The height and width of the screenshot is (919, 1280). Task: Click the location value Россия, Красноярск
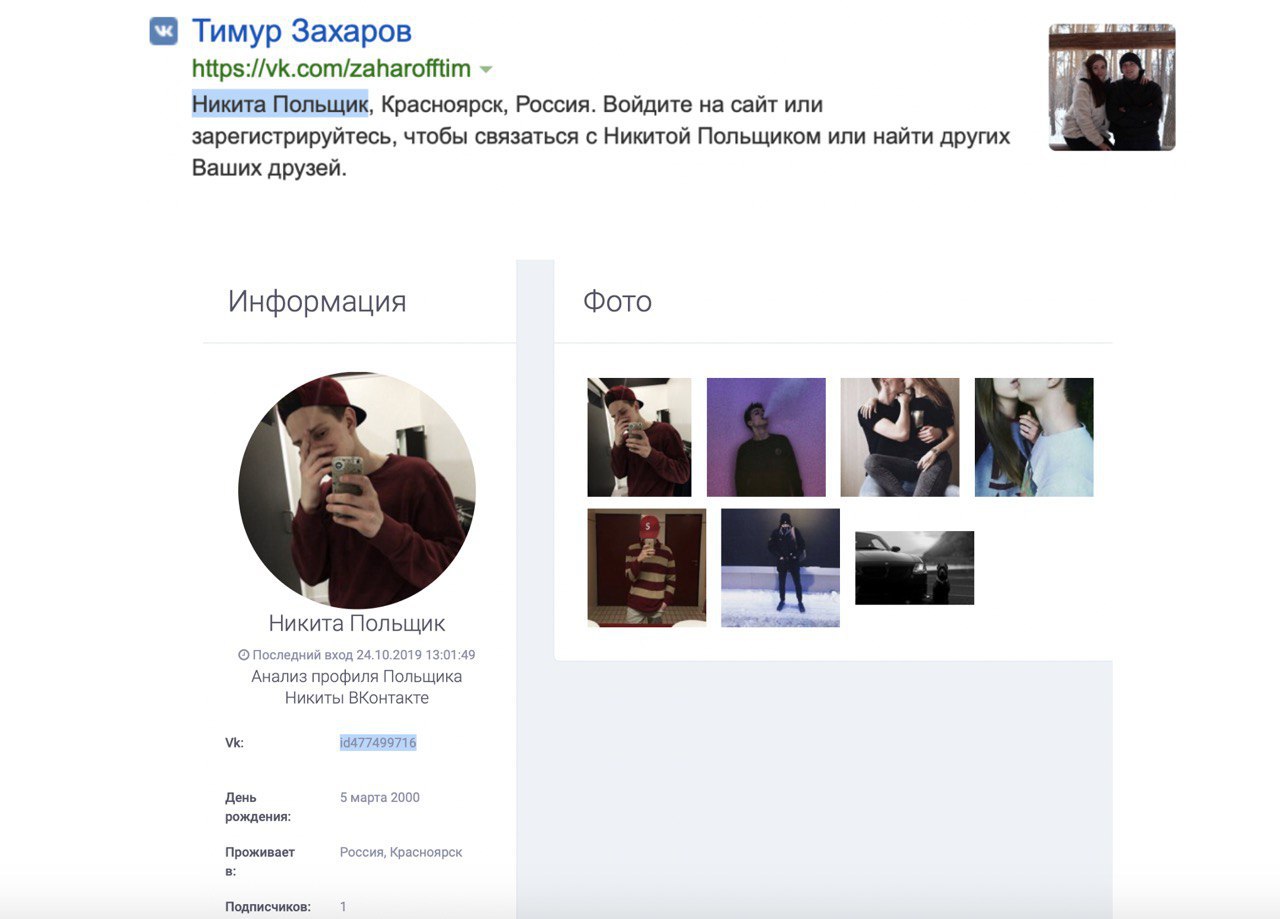tap(401, 853)
